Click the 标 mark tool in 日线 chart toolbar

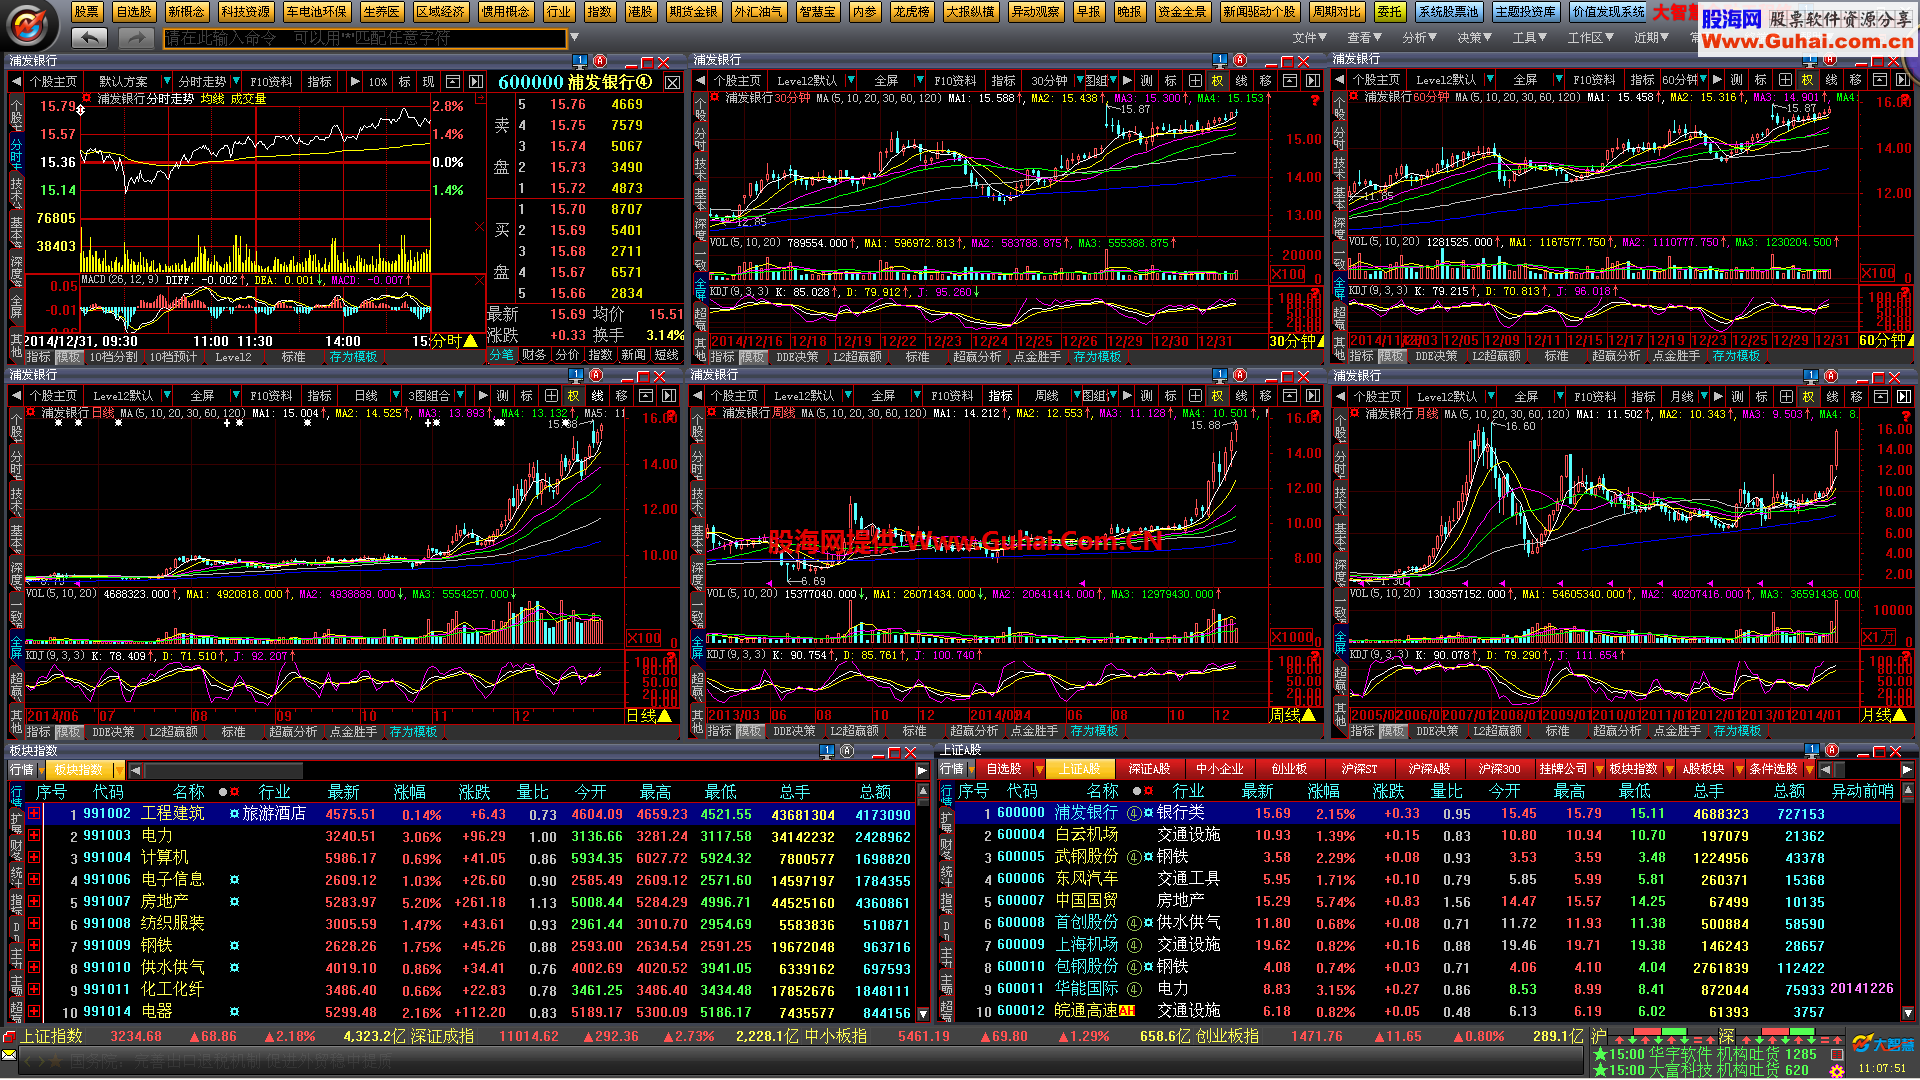point(527,396)
